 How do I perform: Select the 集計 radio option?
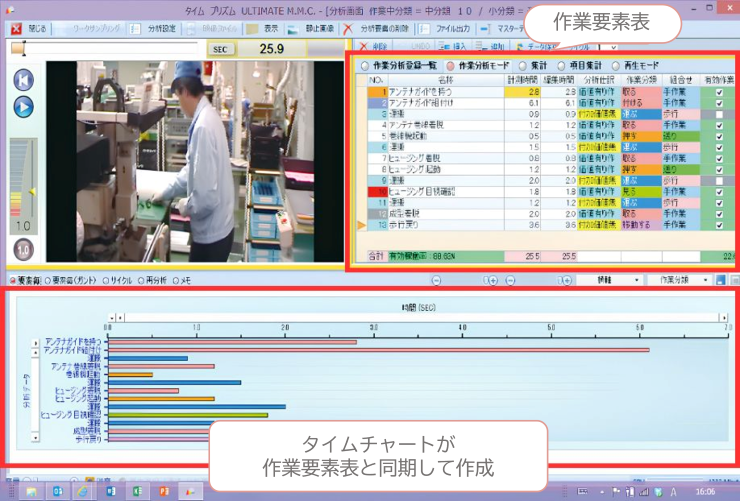(x=522, y=66)
